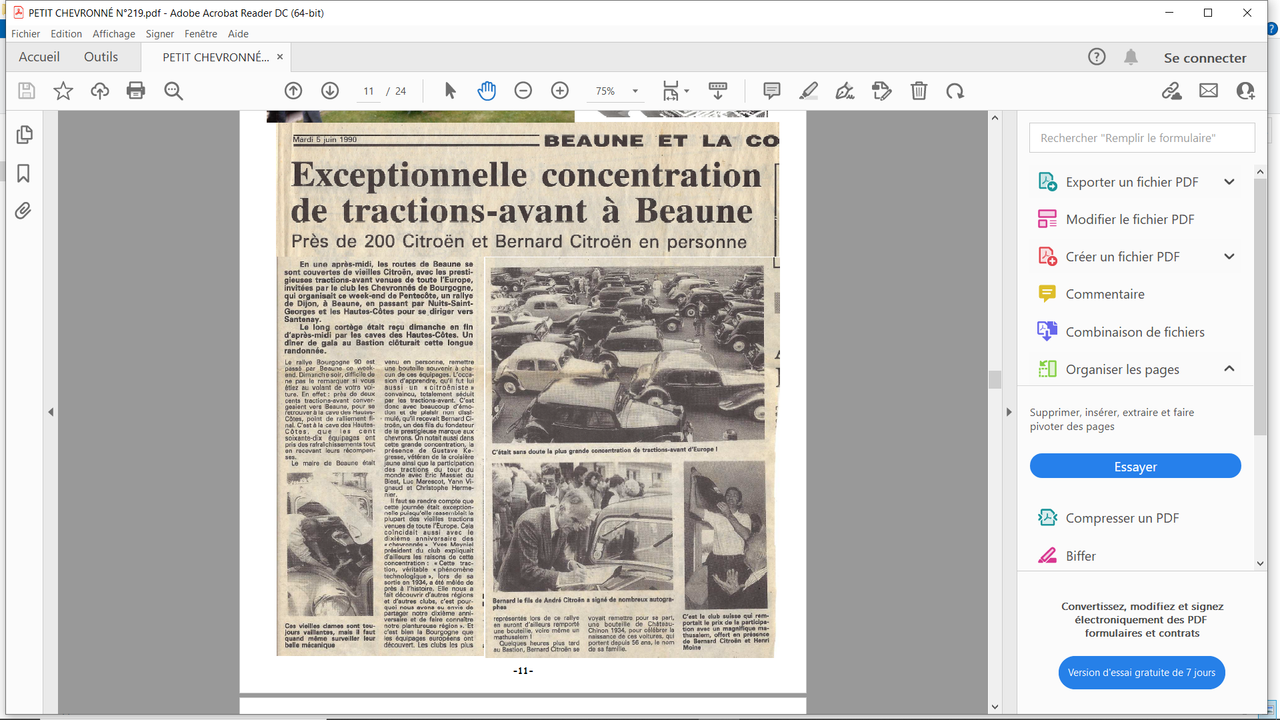Add file to favorites with star icon
The width and height of the screenshot is (1280, 720).
pyautogui.click(x=63, y=91)
